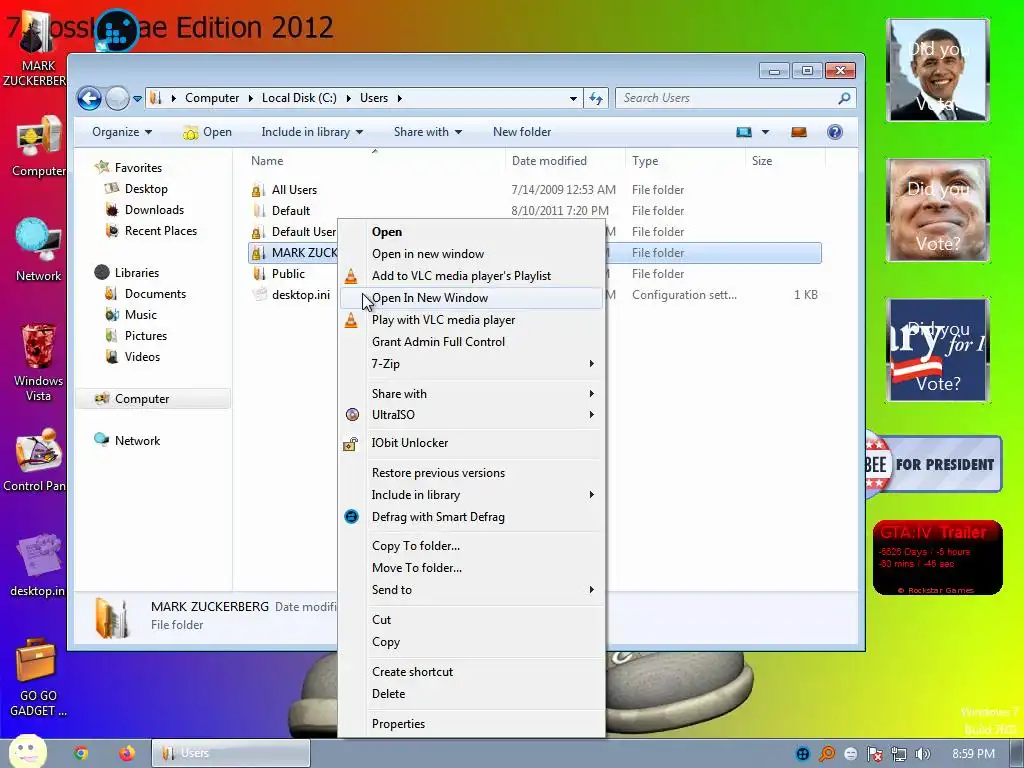
Task: Click the refresh button beside address bar
Action: (x=596, y=98)
